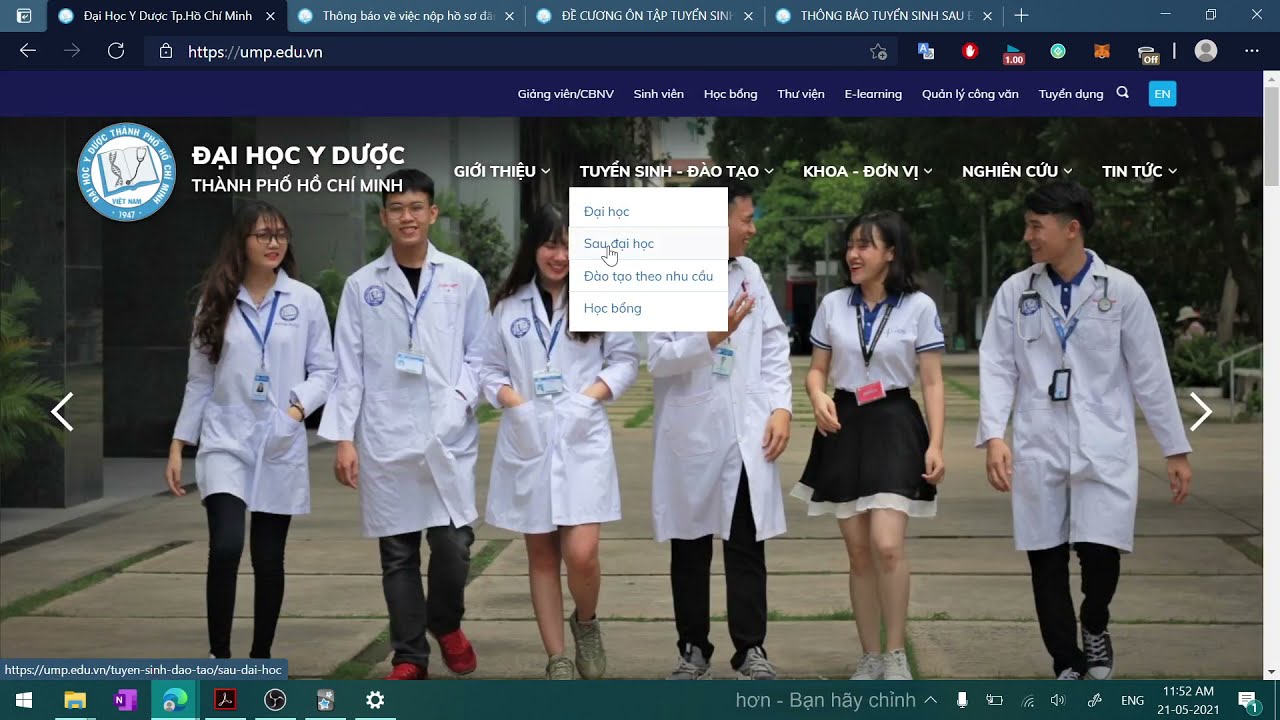Open the green circular e extension
Screen dimensions: 1280x720
click(x=1058, y=51)
